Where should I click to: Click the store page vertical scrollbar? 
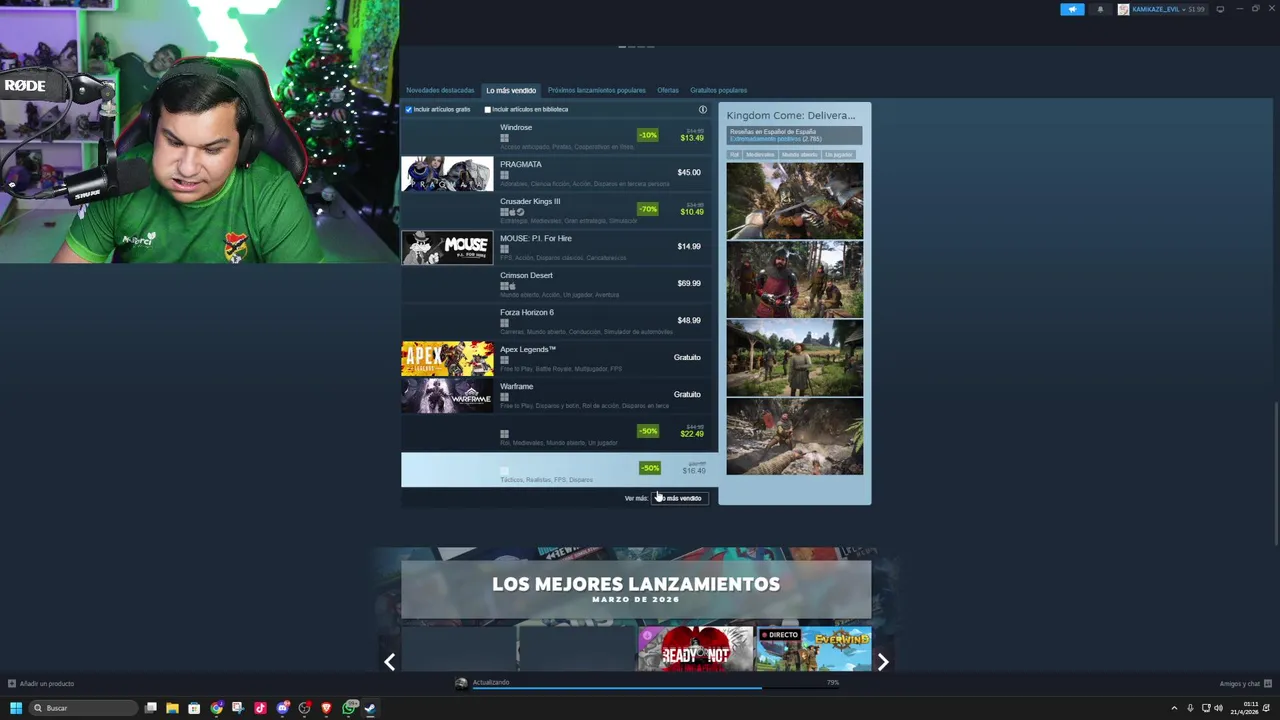(x=1275, y=473)
